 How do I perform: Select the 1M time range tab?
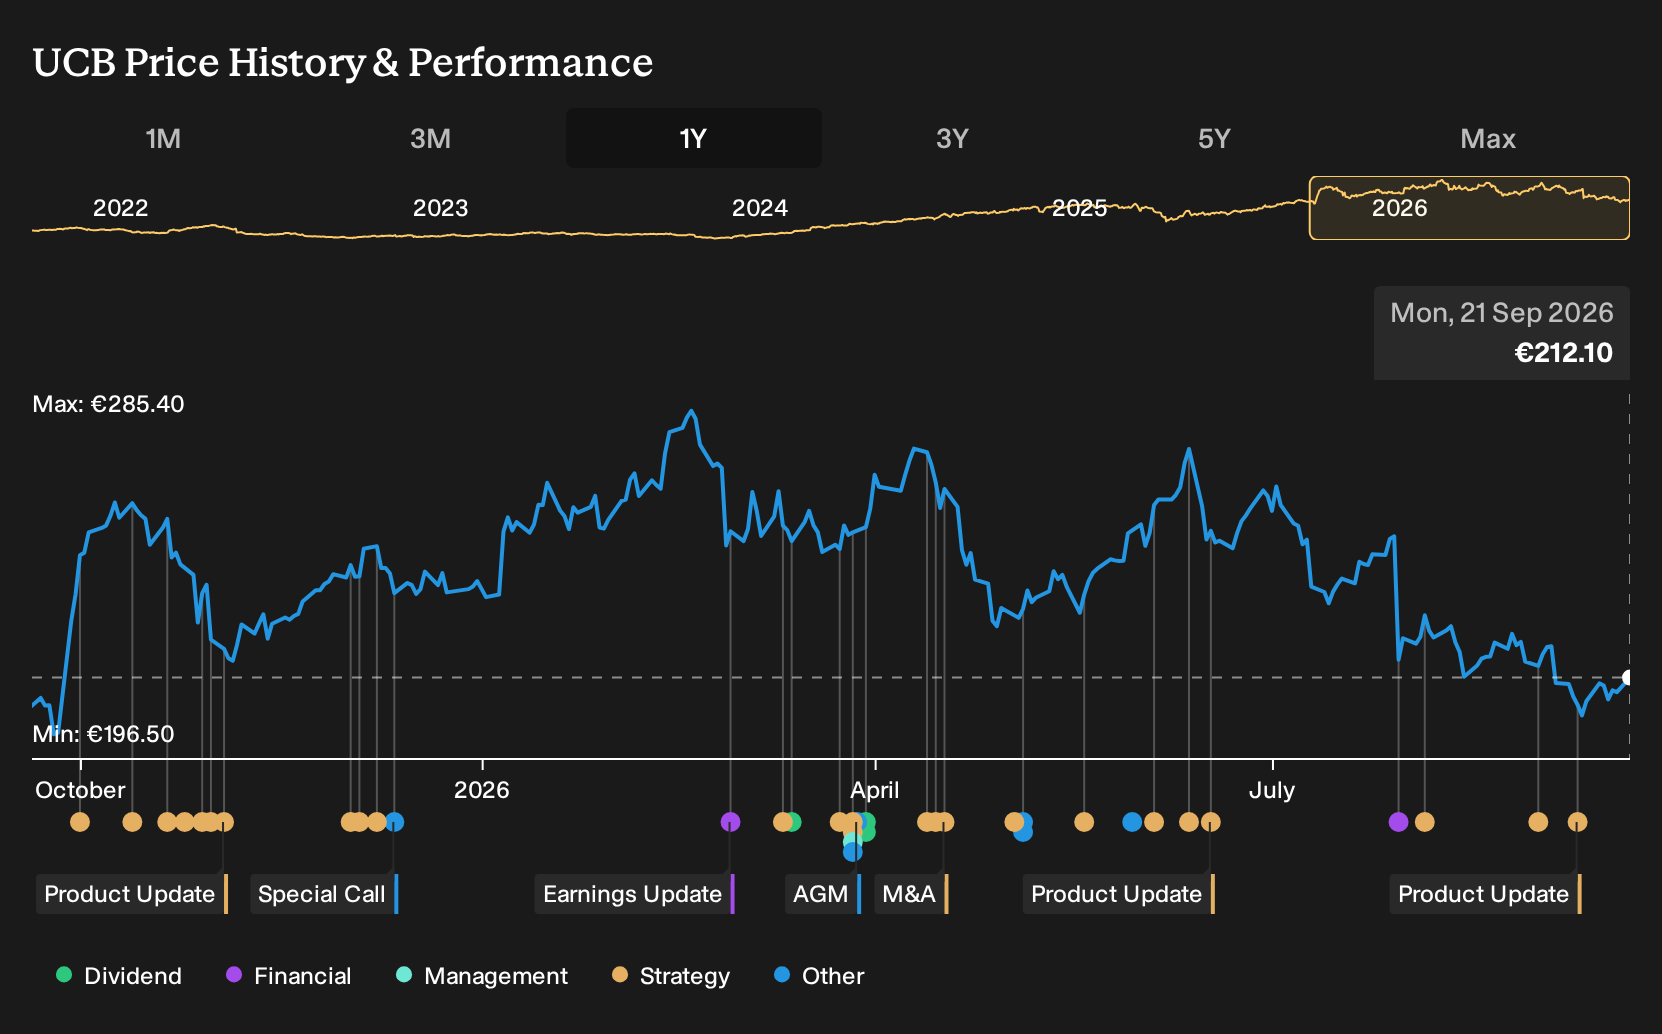tap(163, 138)
